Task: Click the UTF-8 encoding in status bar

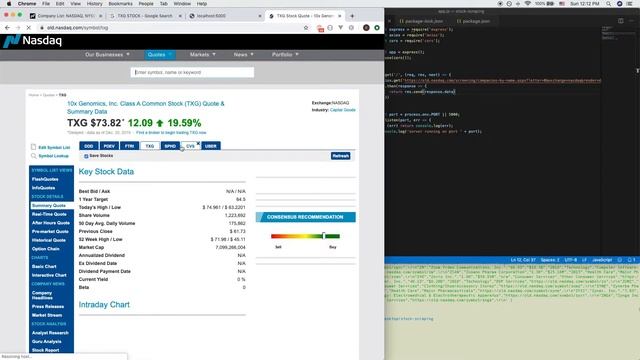Action: 570,260
